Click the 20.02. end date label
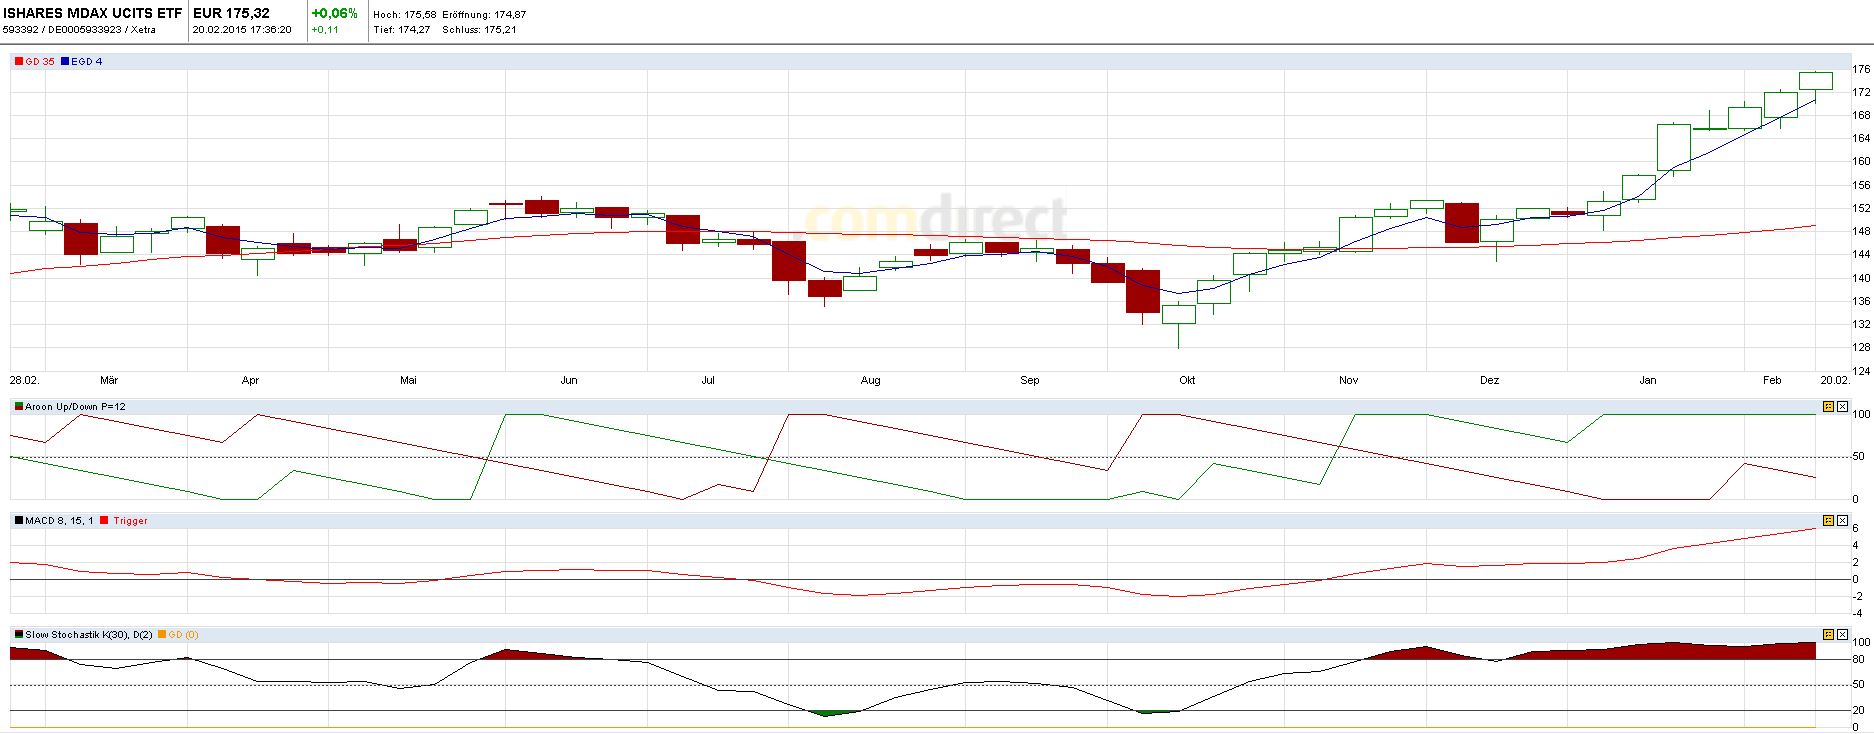 [x=1834, y=381]
